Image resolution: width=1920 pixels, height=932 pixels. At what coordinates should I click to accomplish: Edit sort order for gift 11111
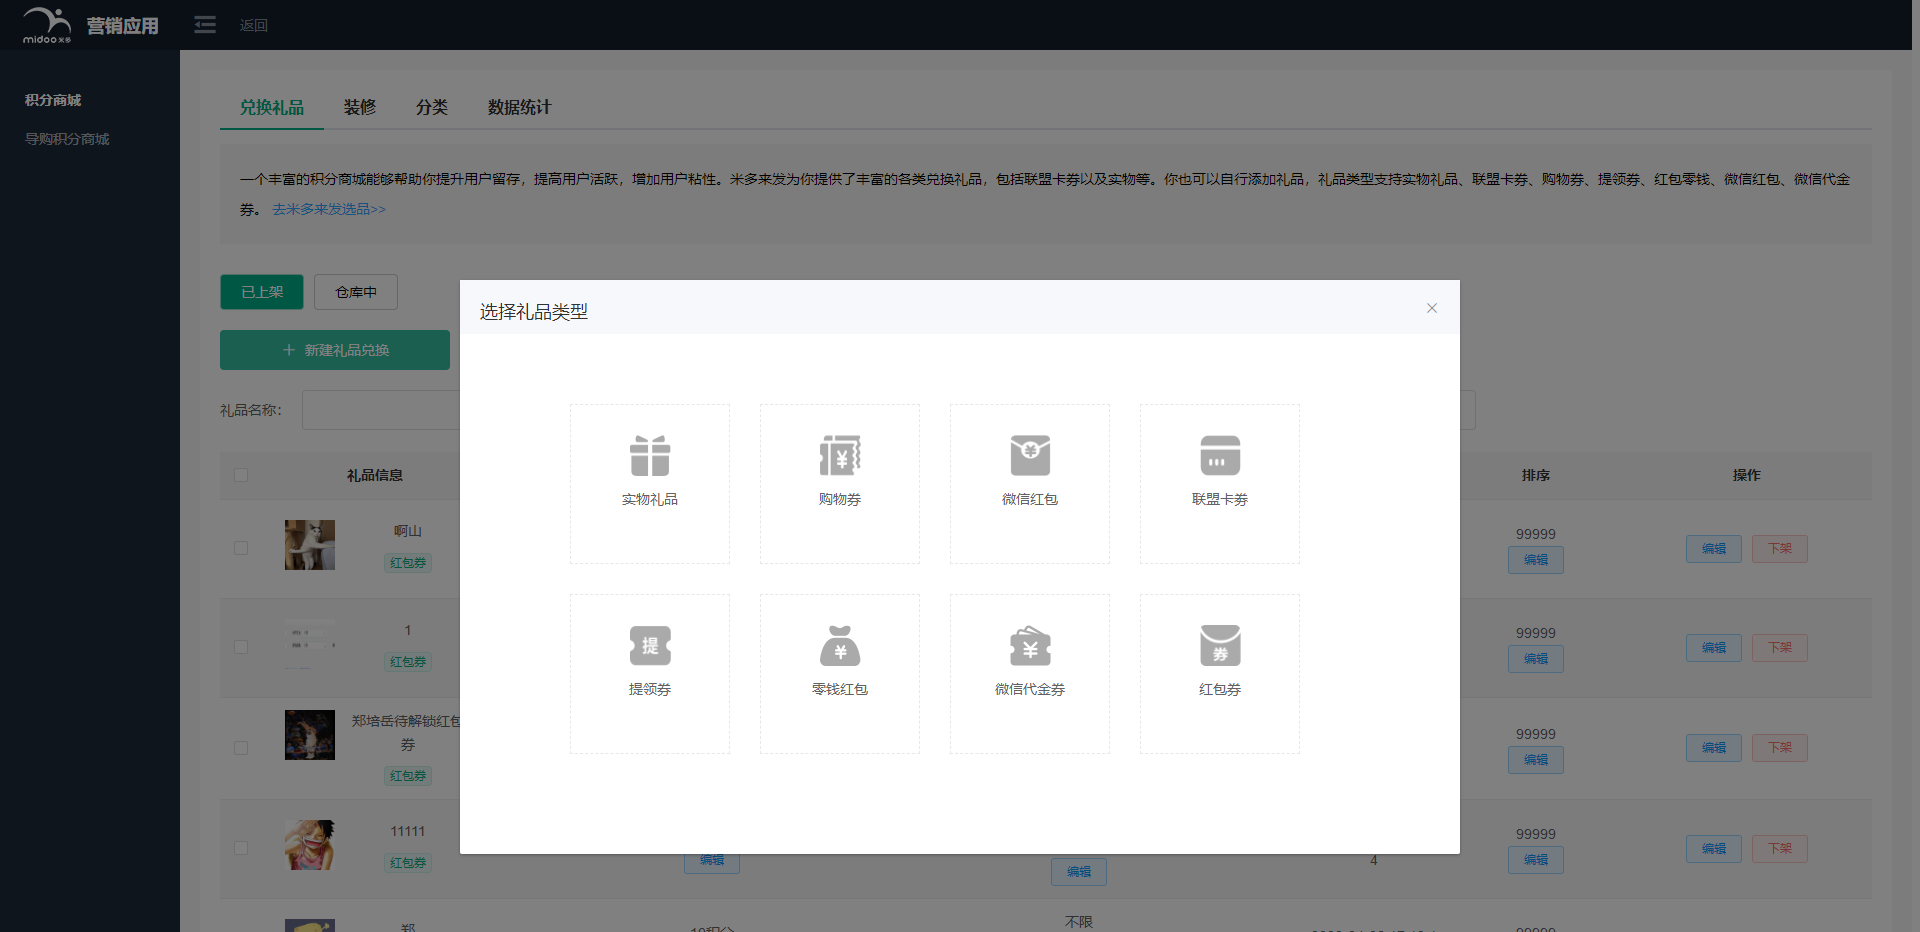click(x=1536, y=860)
